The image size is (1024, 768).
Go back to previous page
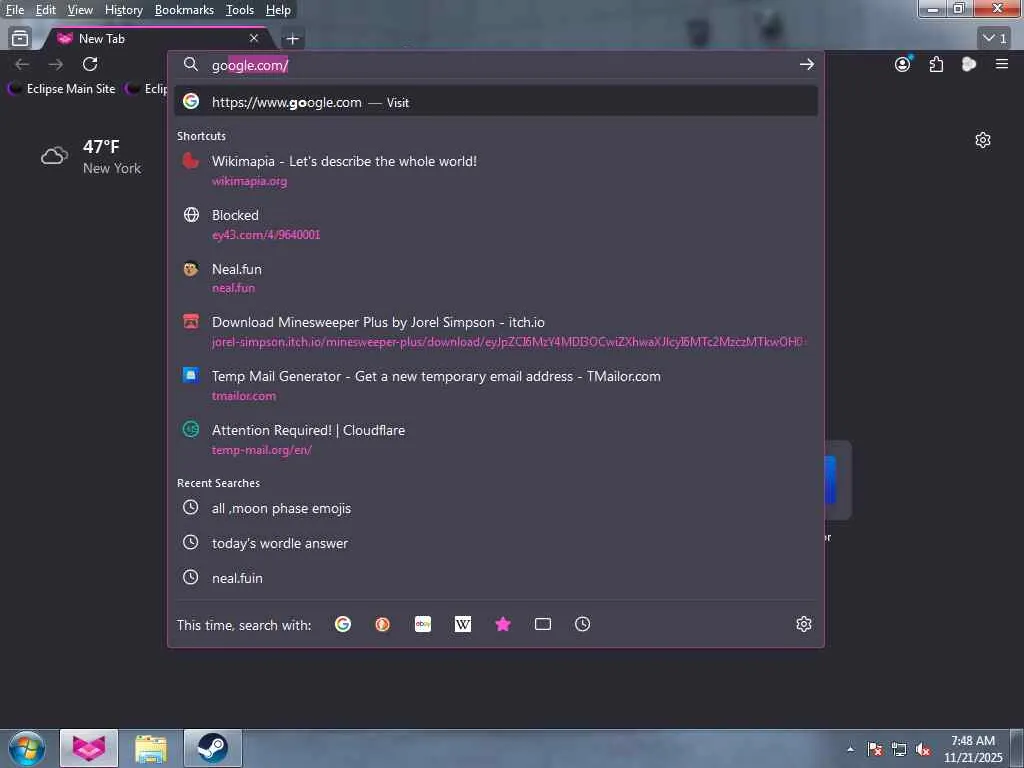[22, 64]
